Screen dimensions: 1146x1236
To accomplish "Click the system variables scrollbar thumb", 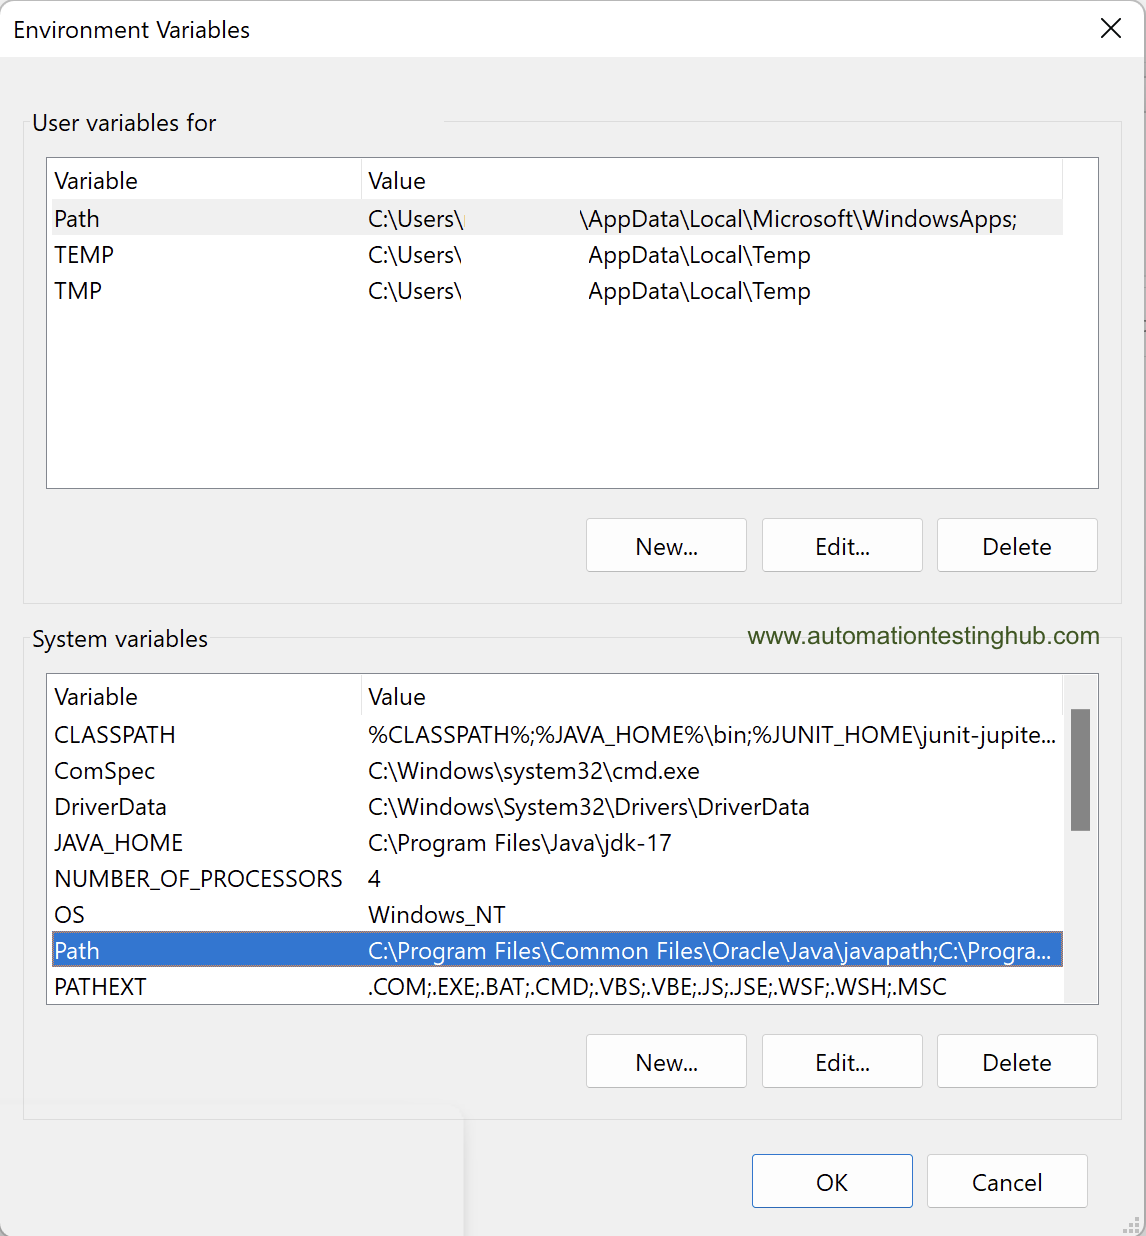I will click(1080, 770).
